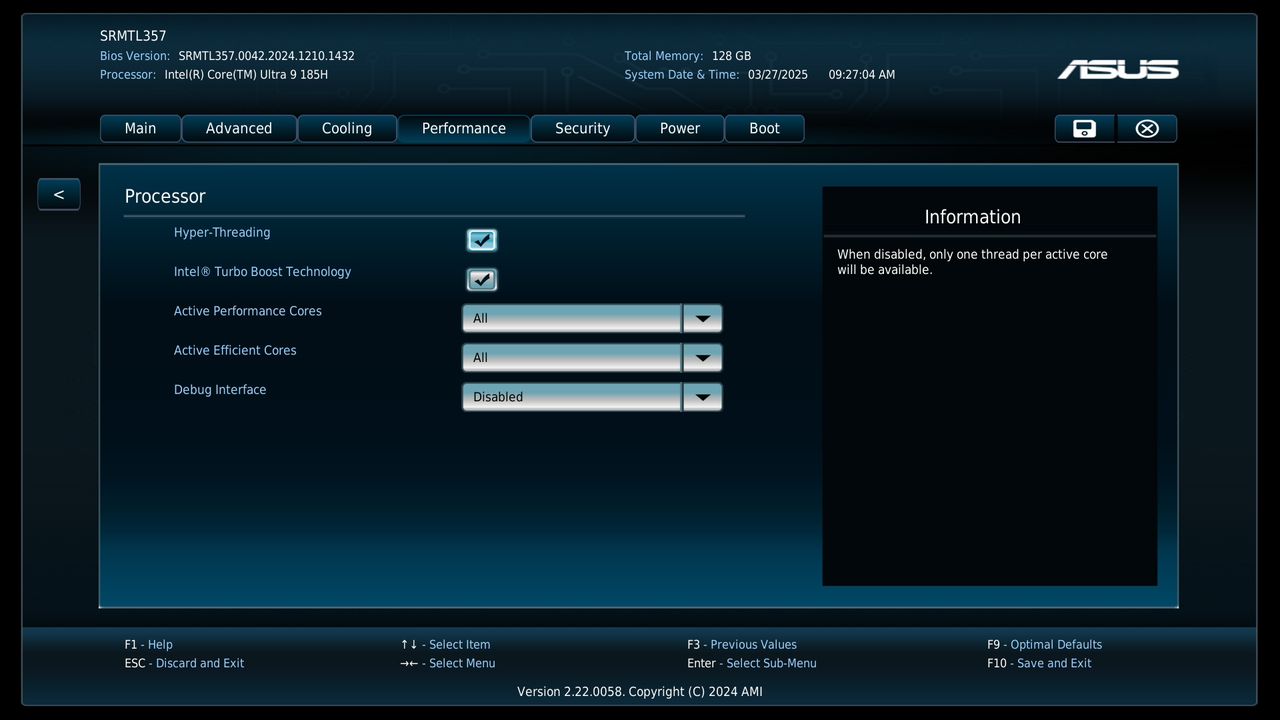Viewport: 1280px width, 720px height.
Task: Click F9 Optimal Defaults hint
Action: pos(1045,645)
